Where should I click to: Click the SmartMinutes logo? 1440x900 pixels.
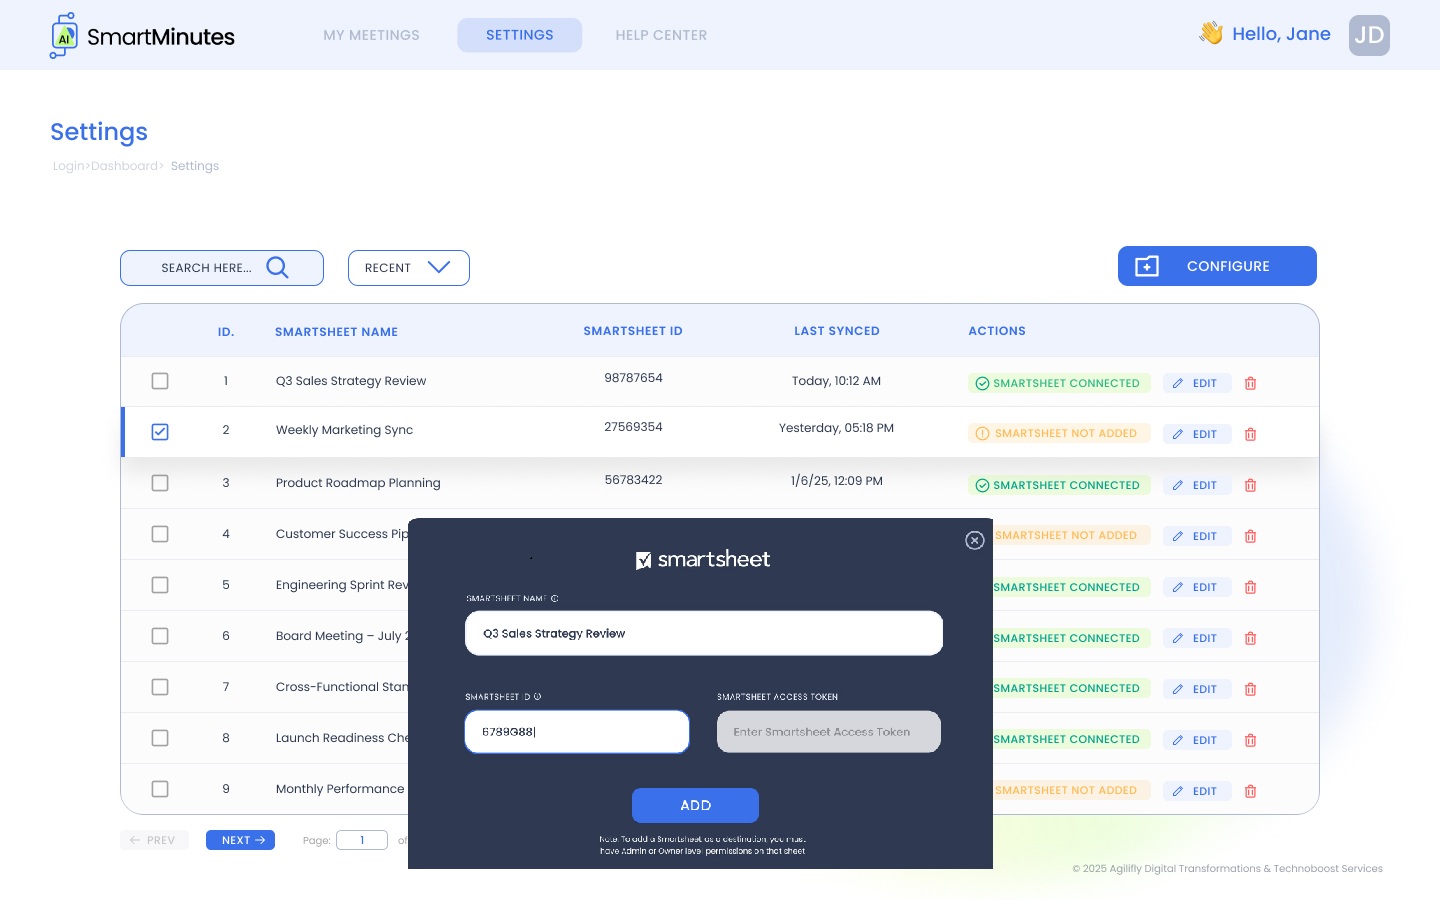pyautogui.click(x=142, y=36)
